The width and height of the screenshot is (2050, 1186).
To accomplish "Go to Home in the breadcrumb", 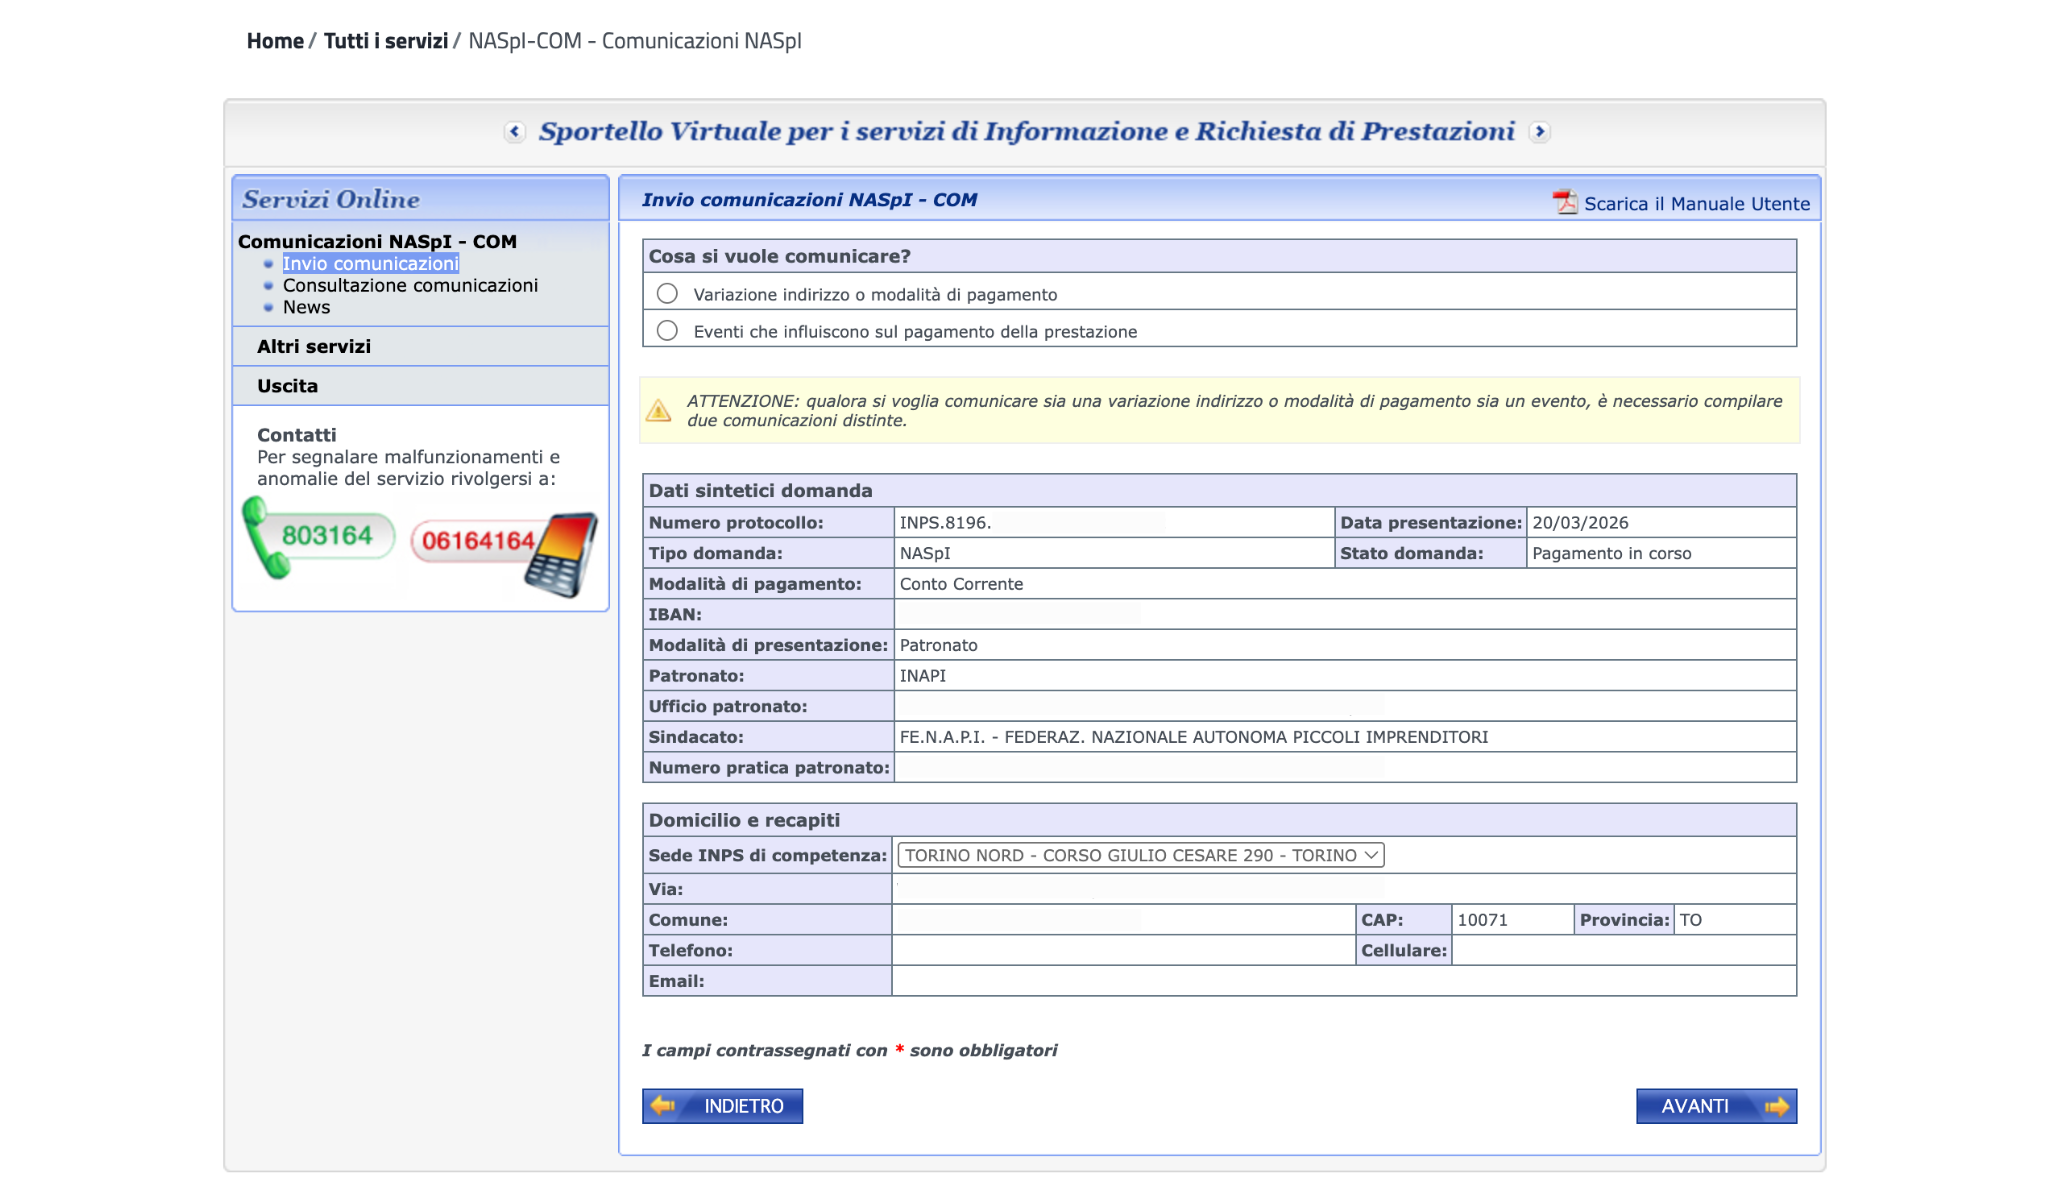I will (x=275, y=41).
